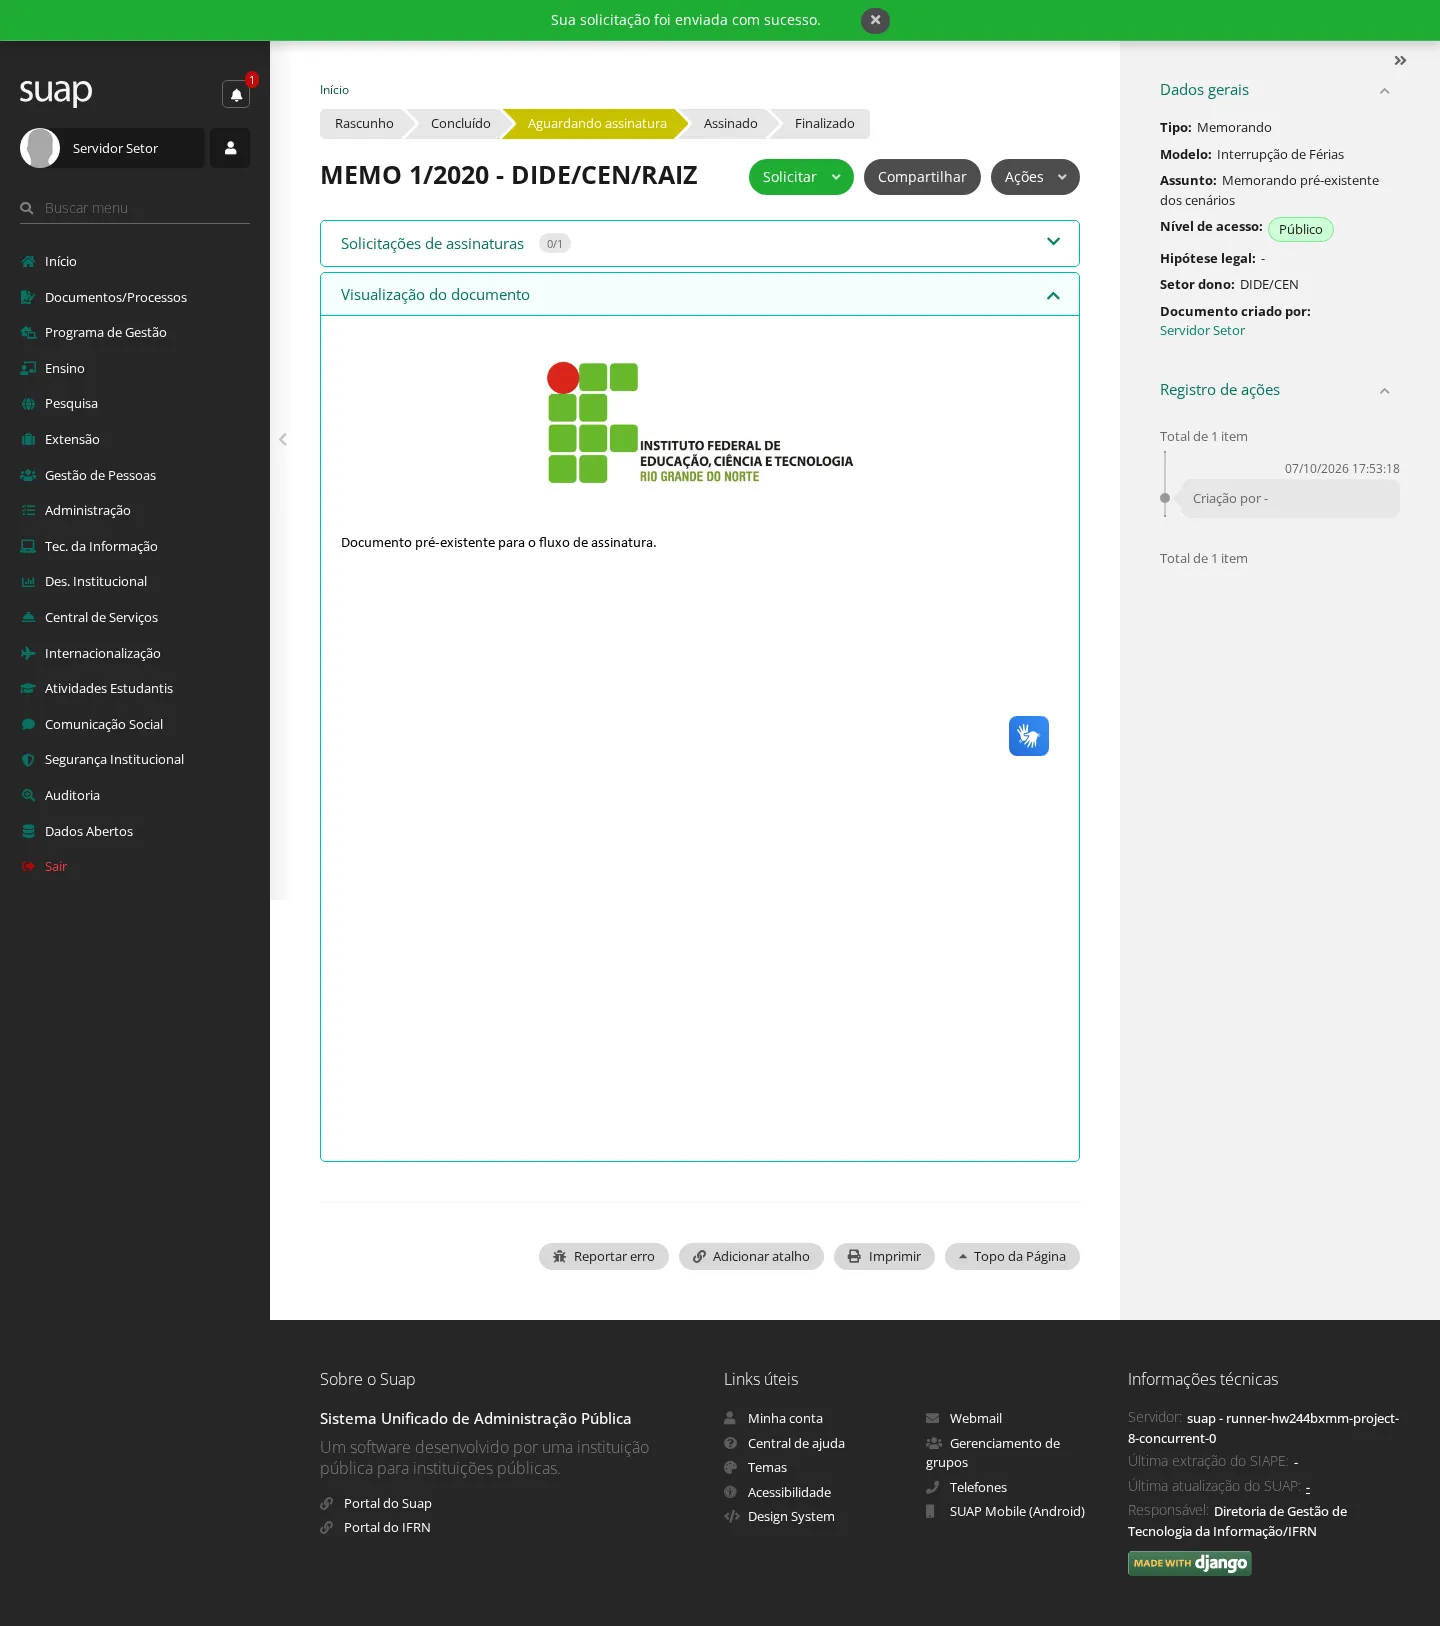
Task: Click the Sair logout icon
Action: point(28,866)
